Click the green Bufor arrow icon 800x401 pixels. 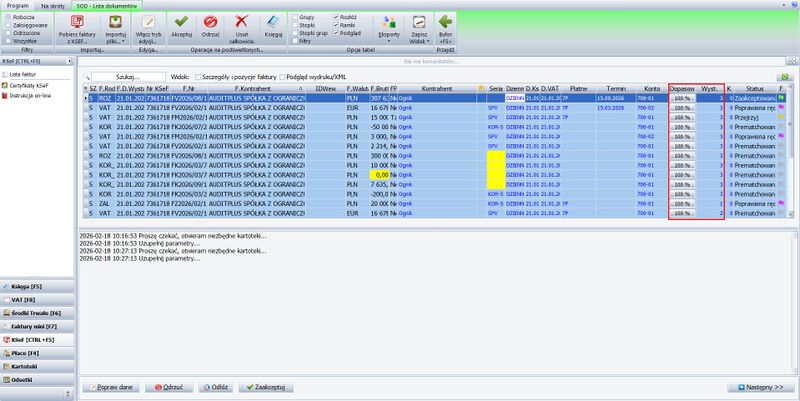(x=445, y=21)
